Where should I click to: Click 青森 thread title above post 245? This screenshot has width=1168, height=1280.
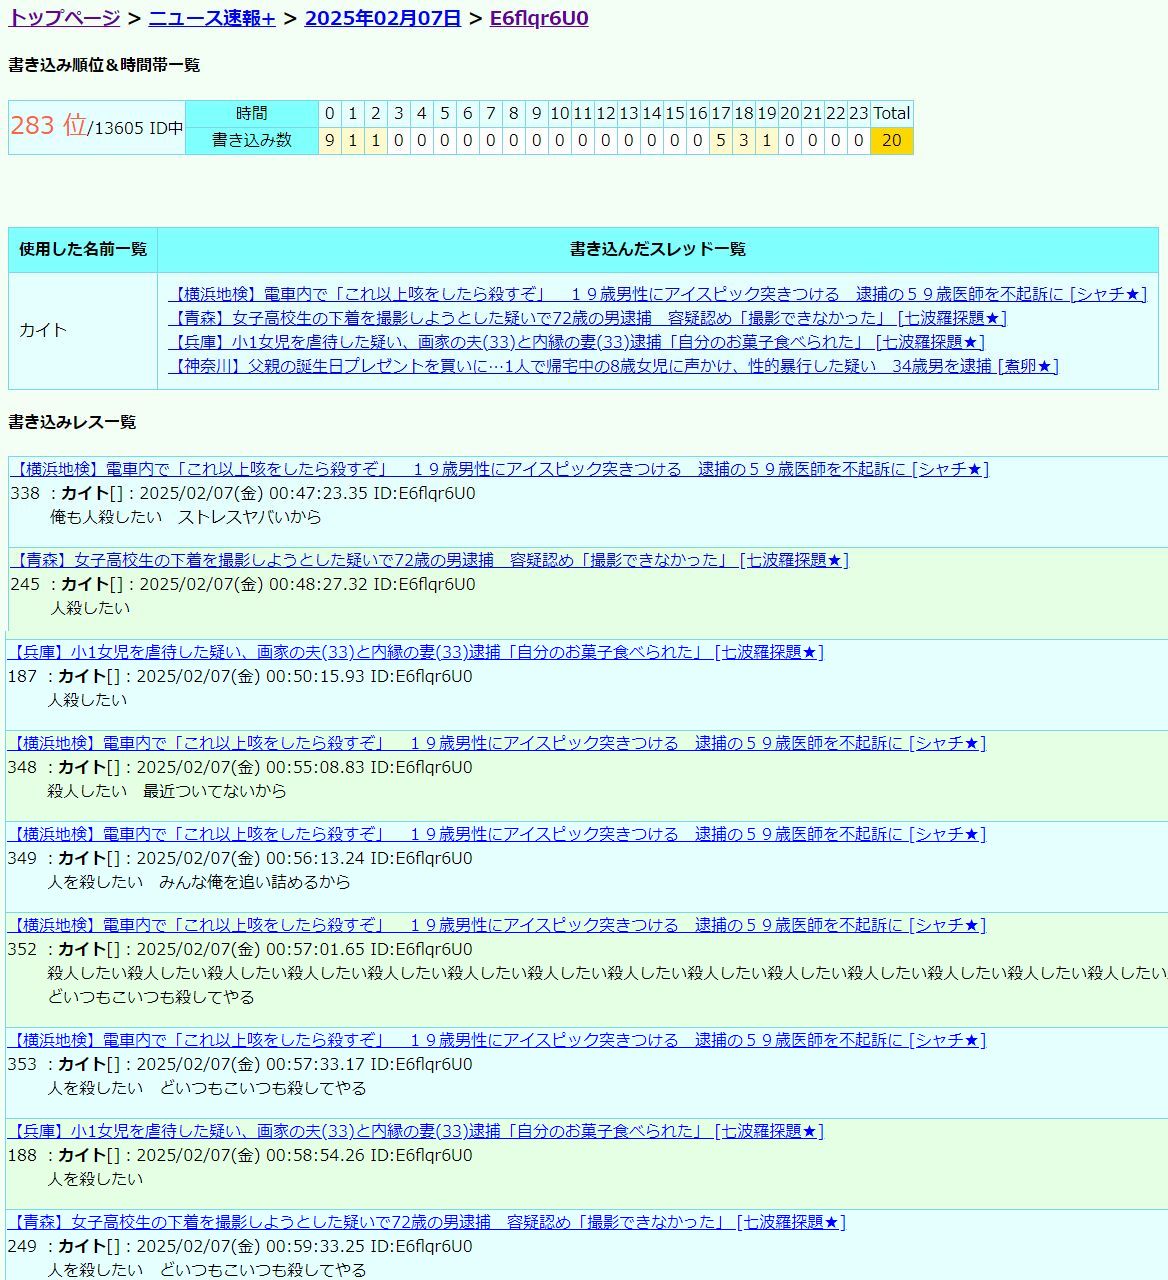click(429, 560)
